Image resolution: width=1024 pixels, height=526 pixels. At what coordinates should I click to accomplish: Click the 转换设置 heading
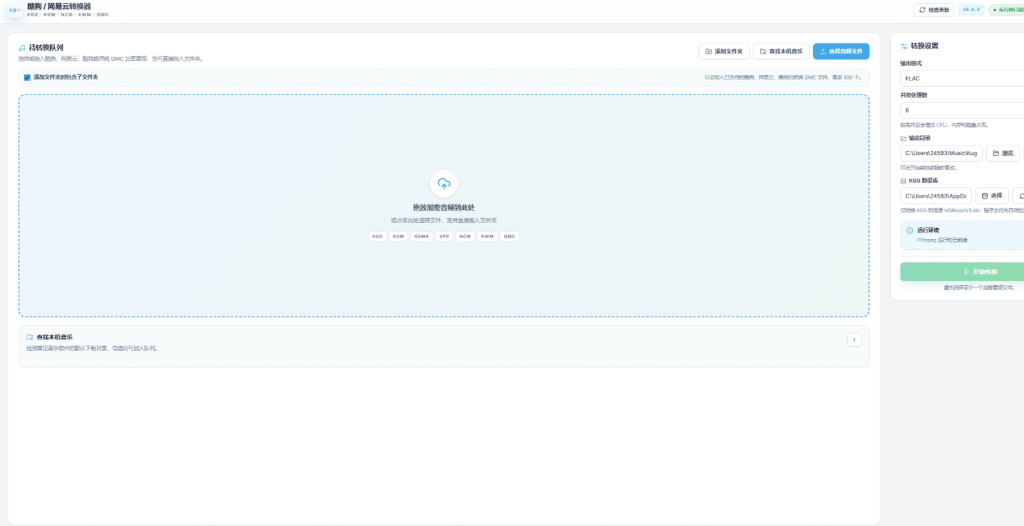(924, 46)
